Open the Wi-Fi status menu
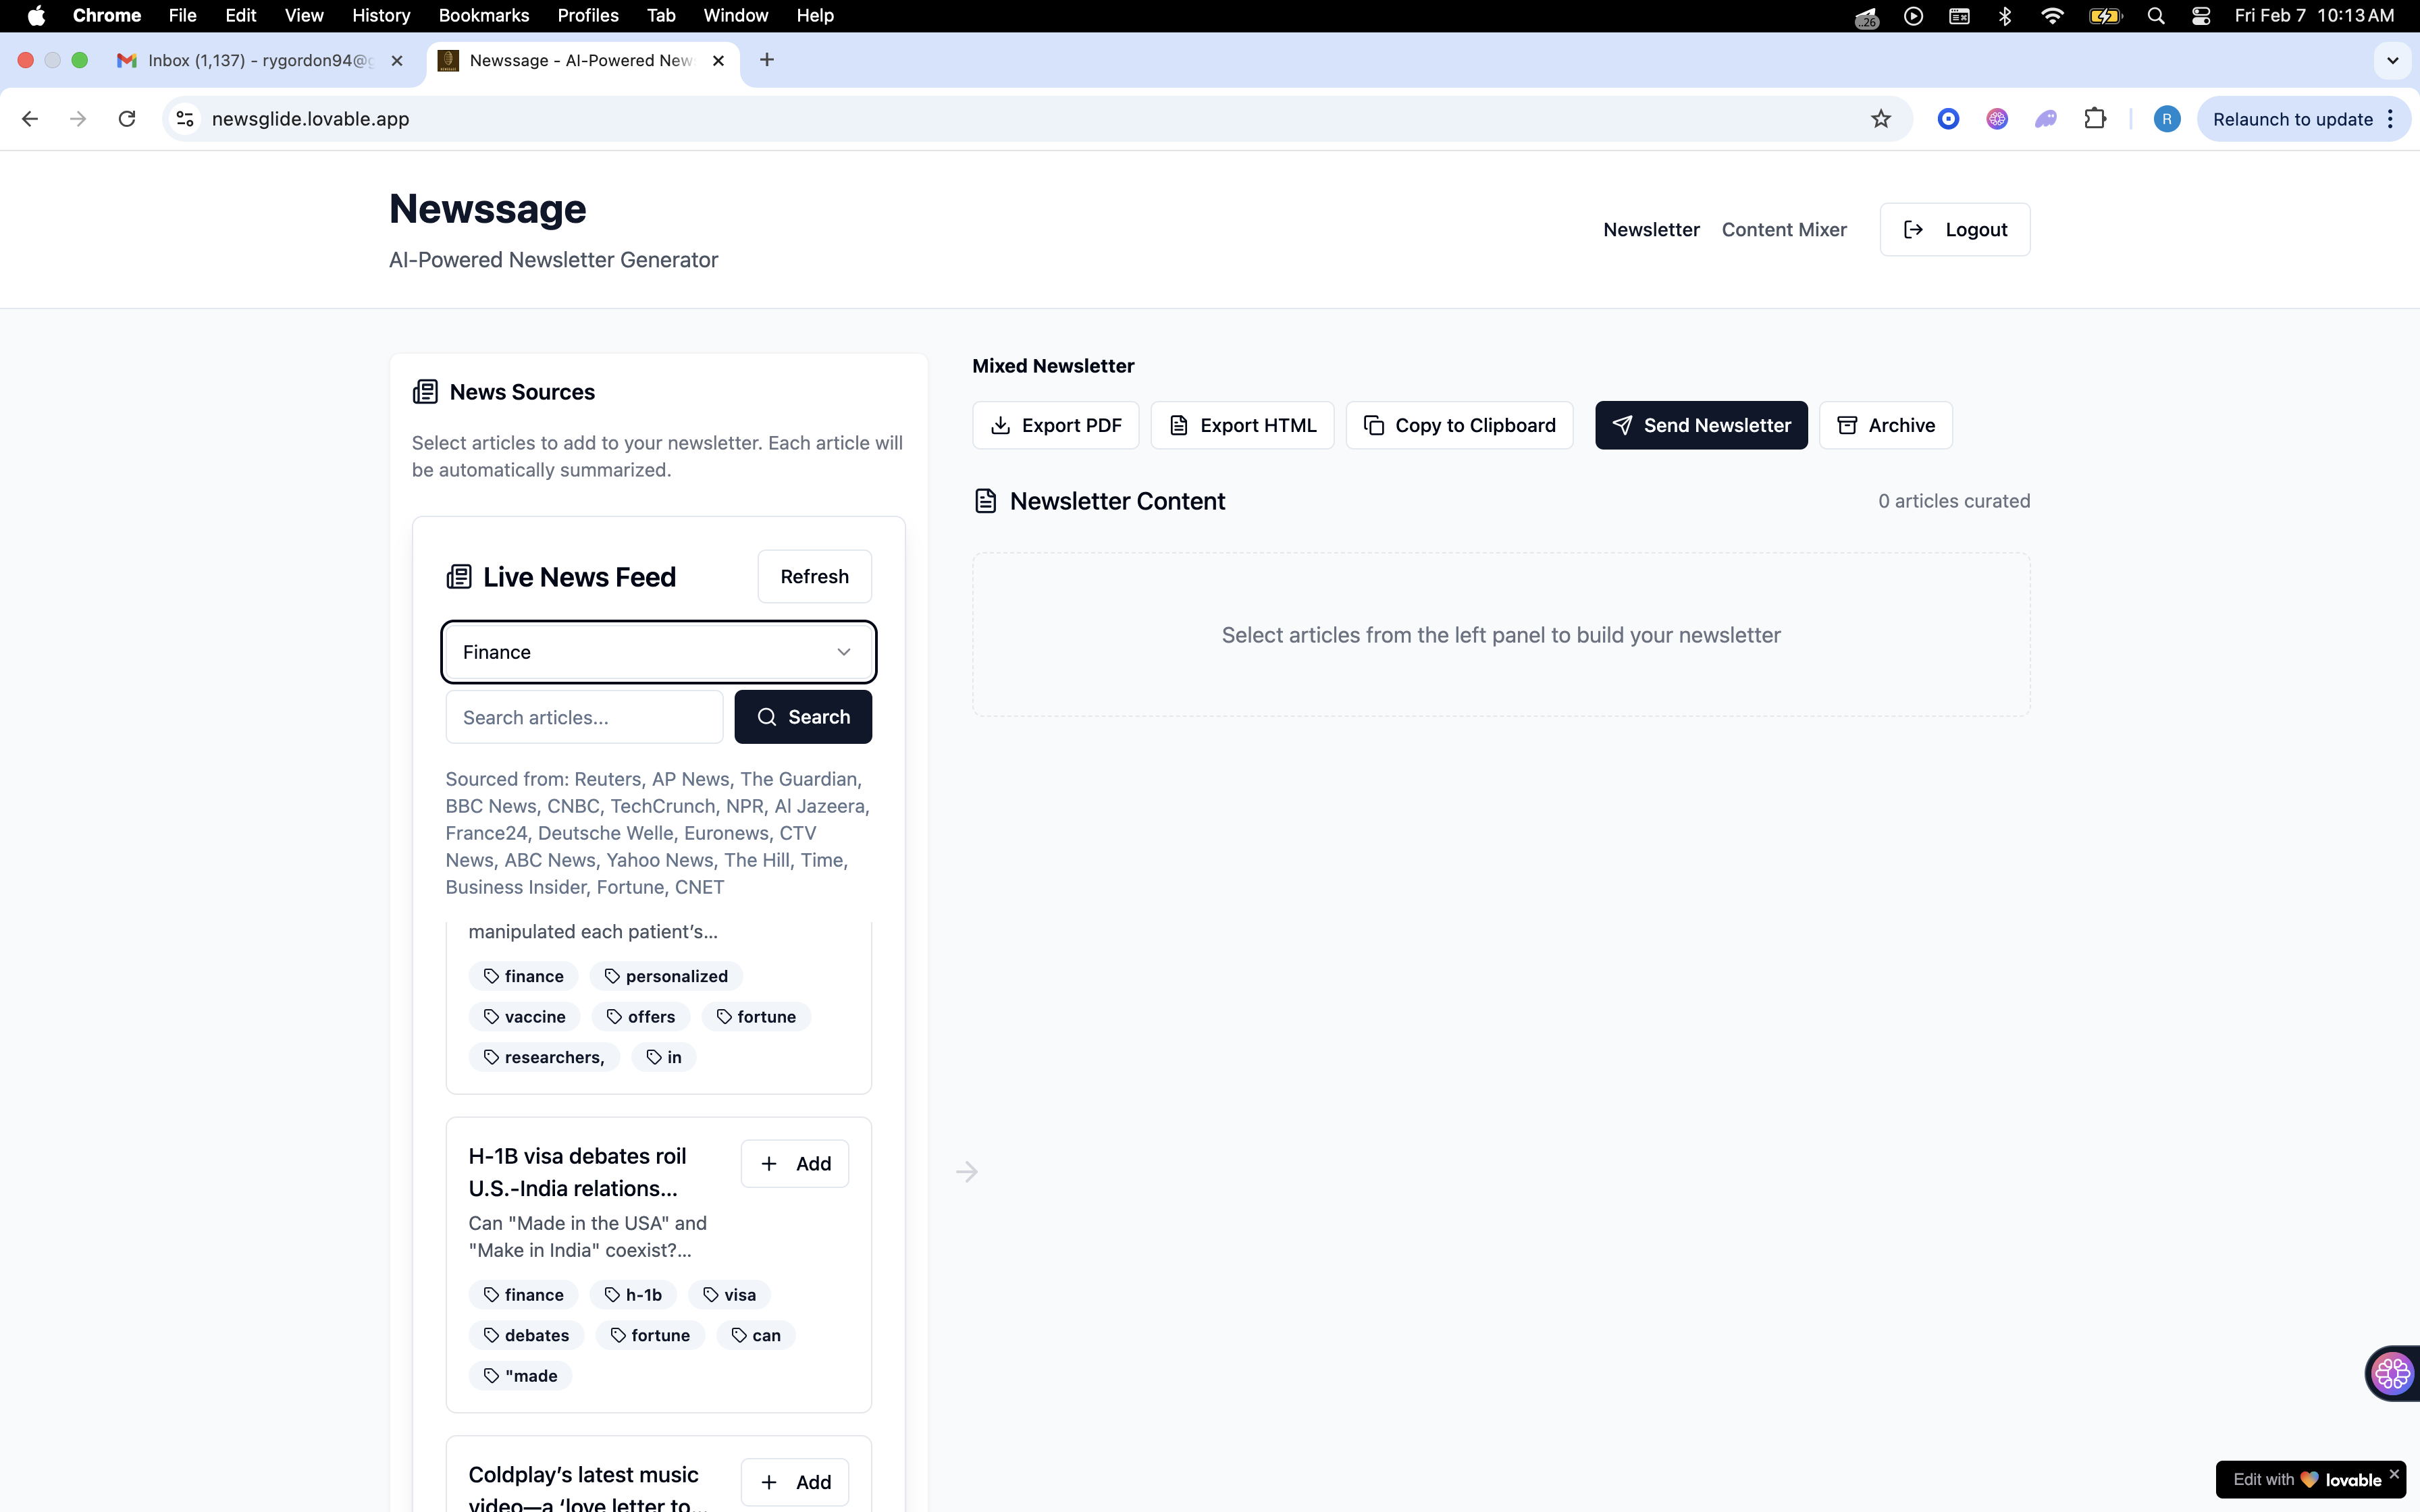 2052,16
